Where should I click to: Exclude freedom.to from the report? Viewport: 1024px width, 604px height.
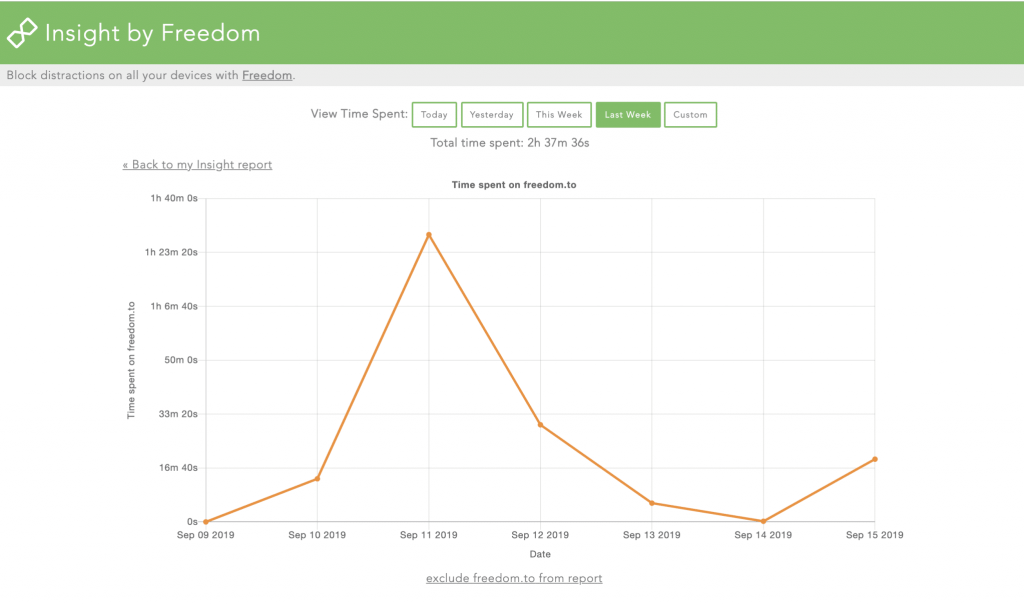coord(514,578)
